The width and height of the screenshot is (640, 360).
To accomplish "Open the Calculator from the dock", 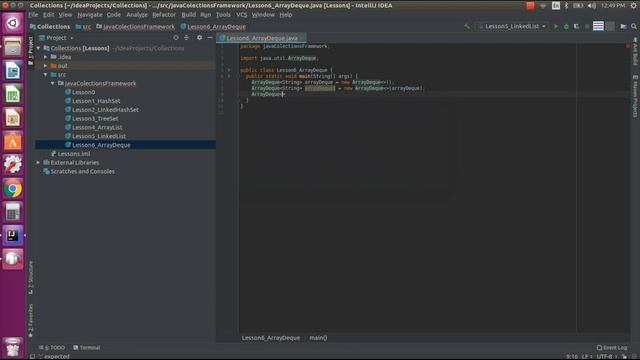I will [x=13, y=212].
